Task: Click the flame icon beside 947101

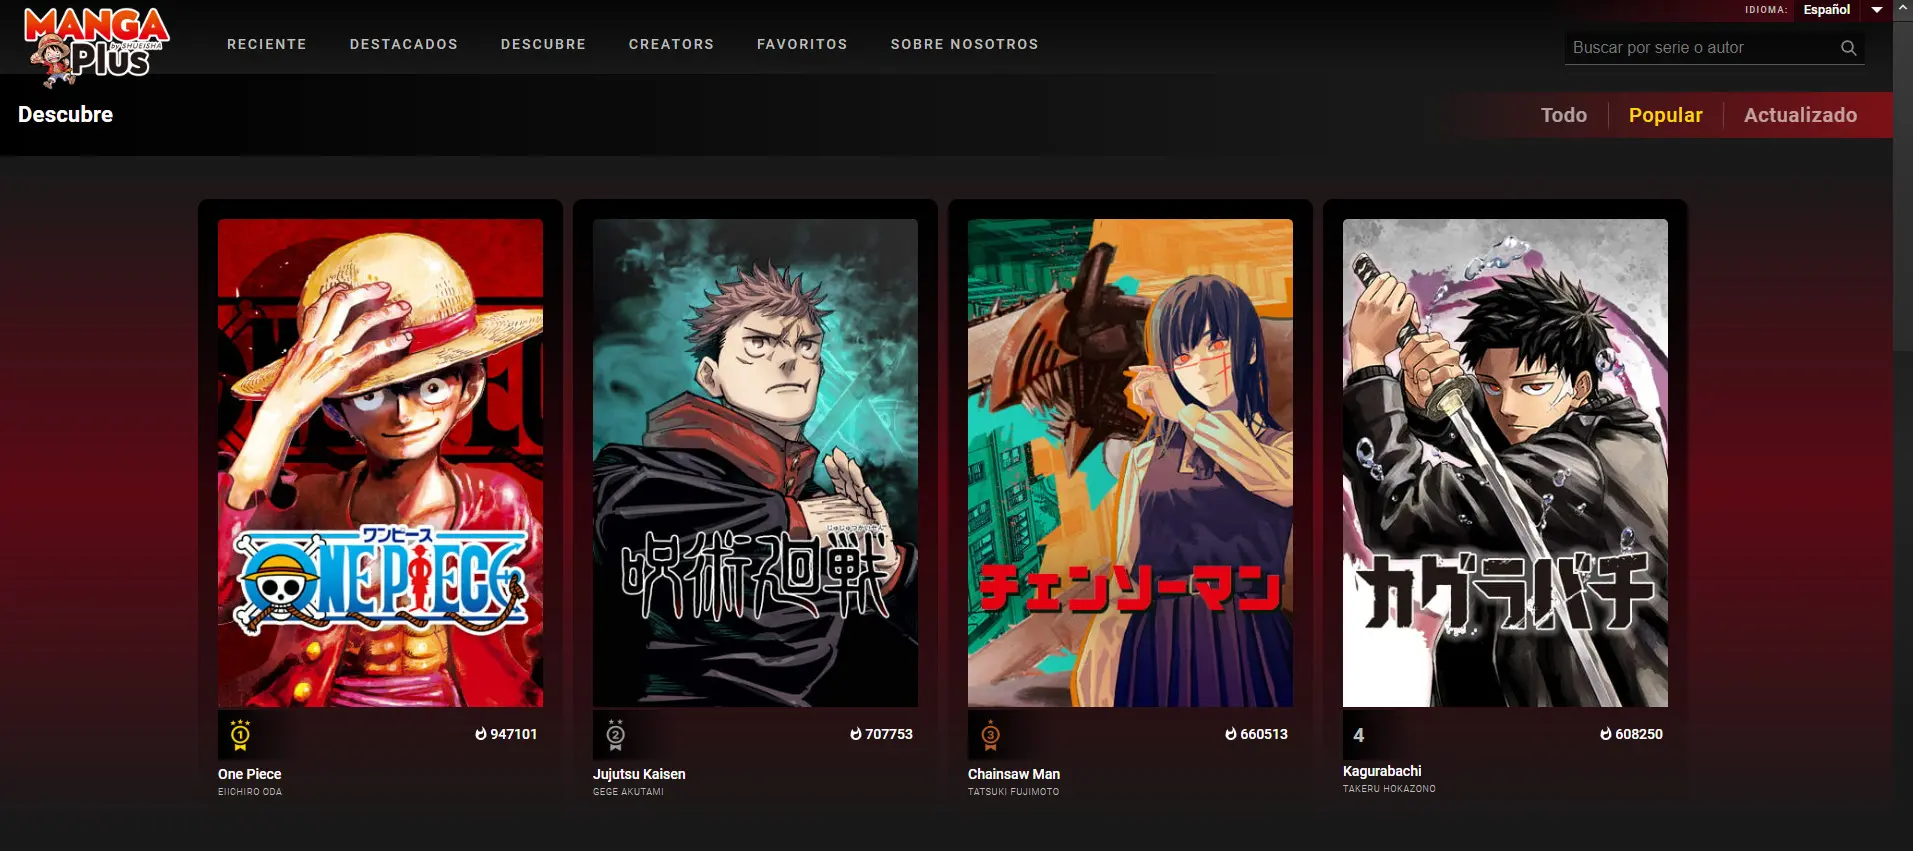Action: click(481, 734)
